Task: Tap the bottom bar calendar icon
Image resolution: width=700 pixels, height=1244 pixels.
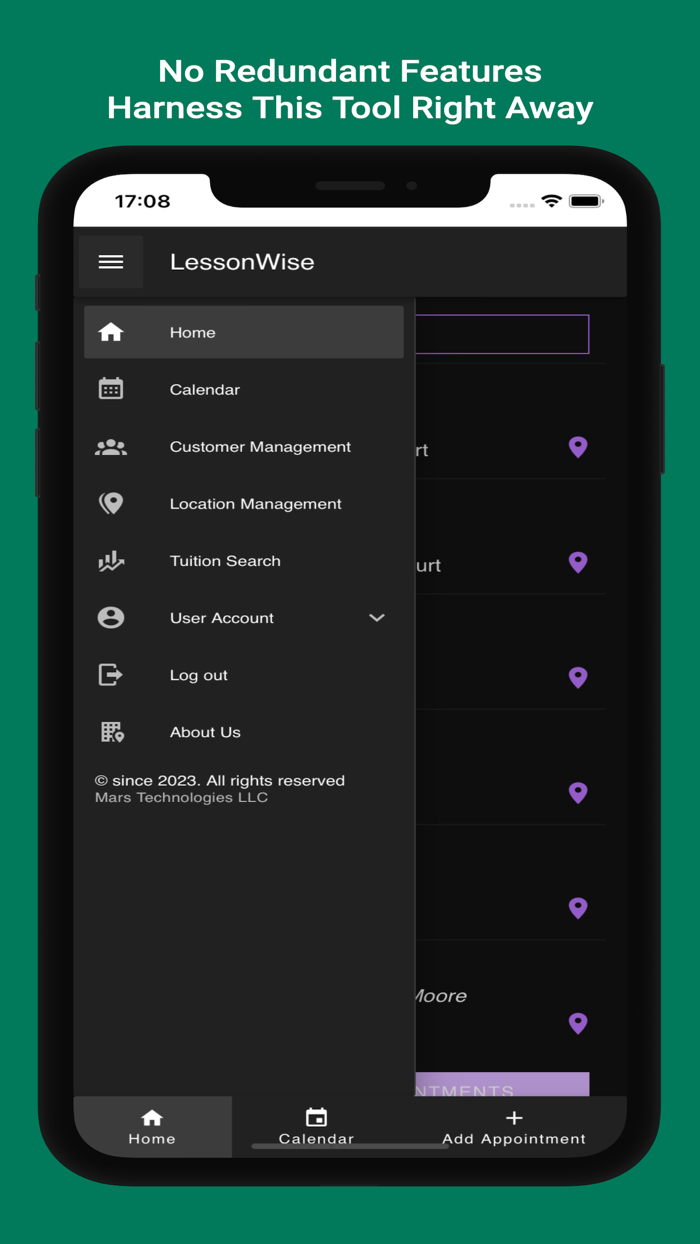Action: [316, 1117]
